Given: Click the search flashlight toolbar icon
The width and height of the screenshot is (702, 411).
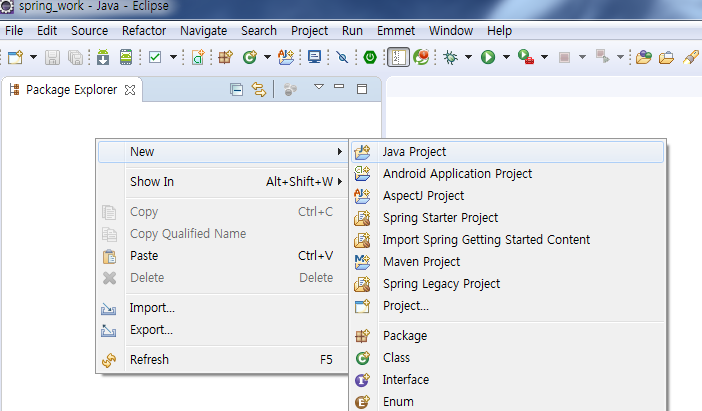Looking at the screenshot, I should [x=691, y=57].
